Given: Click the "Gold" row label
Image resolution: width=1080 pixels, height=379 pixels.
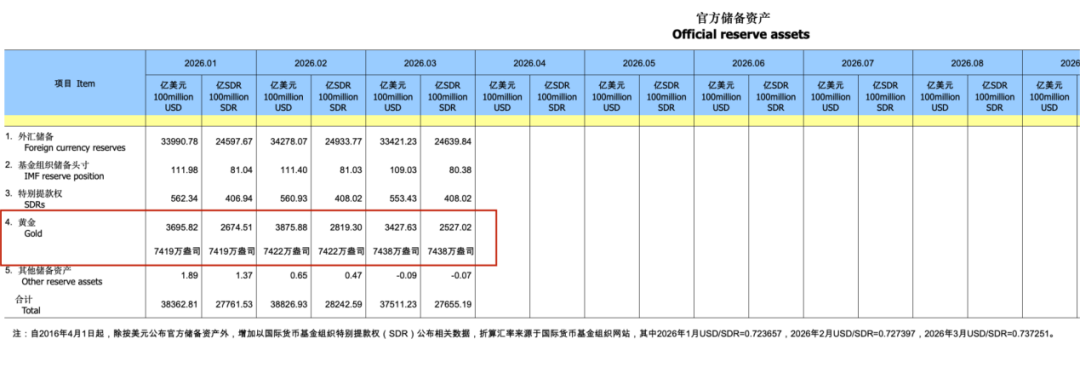Looking at the screenshot, I should pos(33,234).
